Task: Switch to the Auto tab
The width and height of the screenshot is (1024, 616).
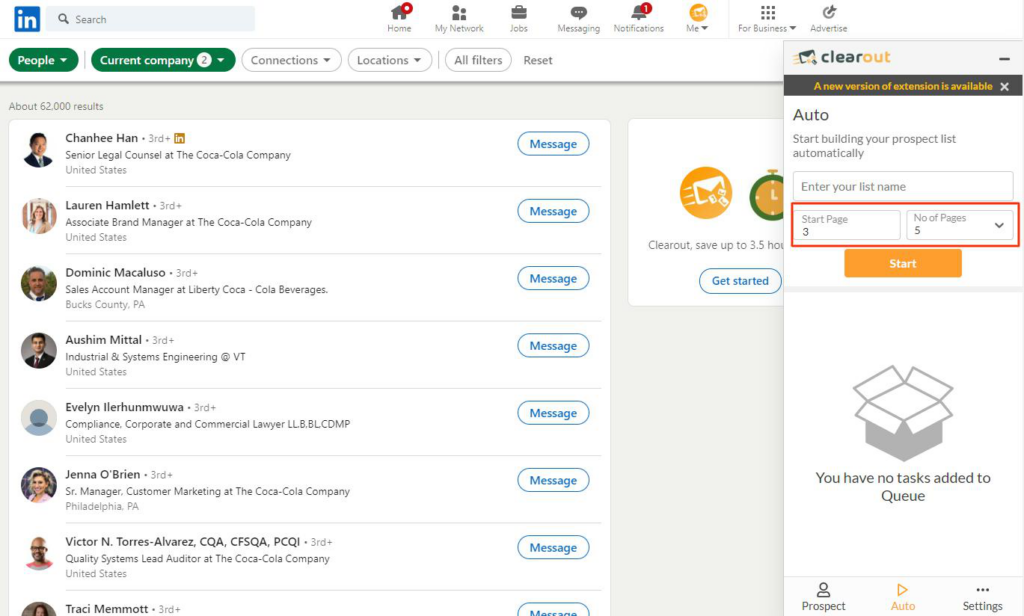Action: point(903,597)
